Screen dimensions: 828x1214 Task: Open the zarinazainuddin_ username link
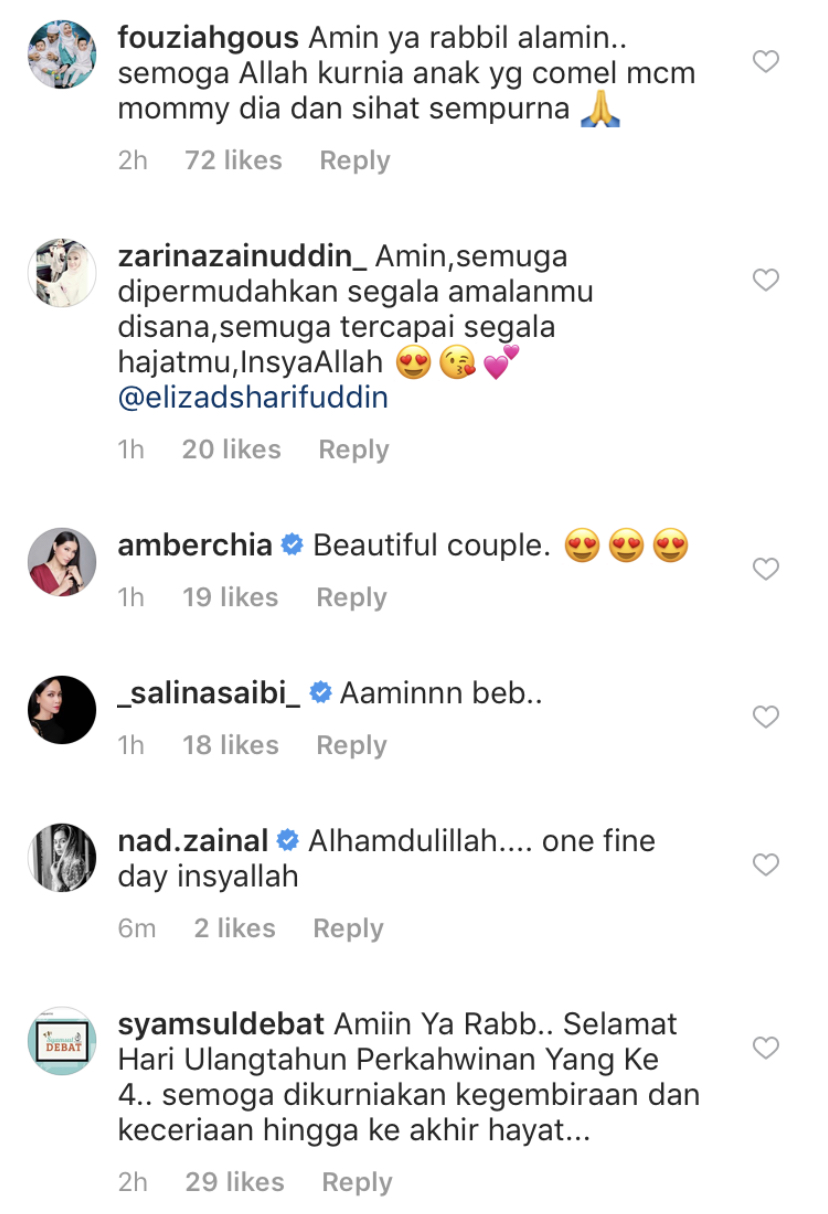coord(242,257)
